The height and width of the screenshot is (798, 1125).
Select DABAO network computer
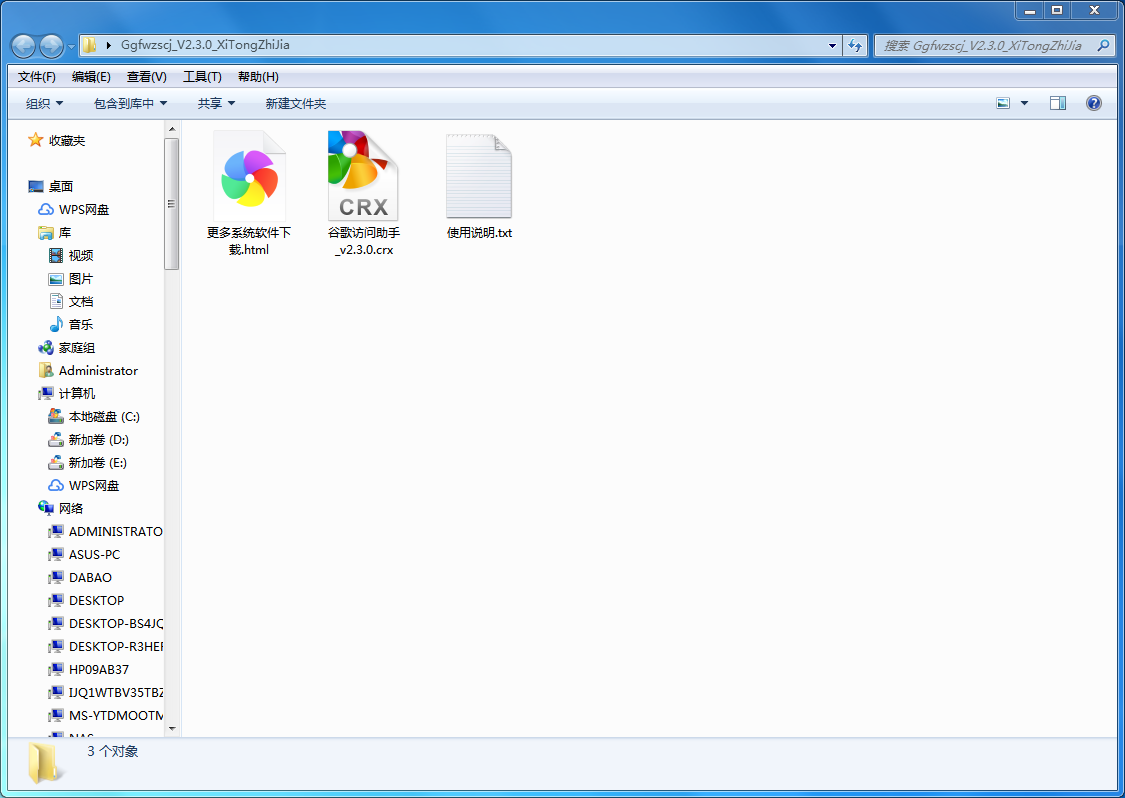click(x=90, y=577)
